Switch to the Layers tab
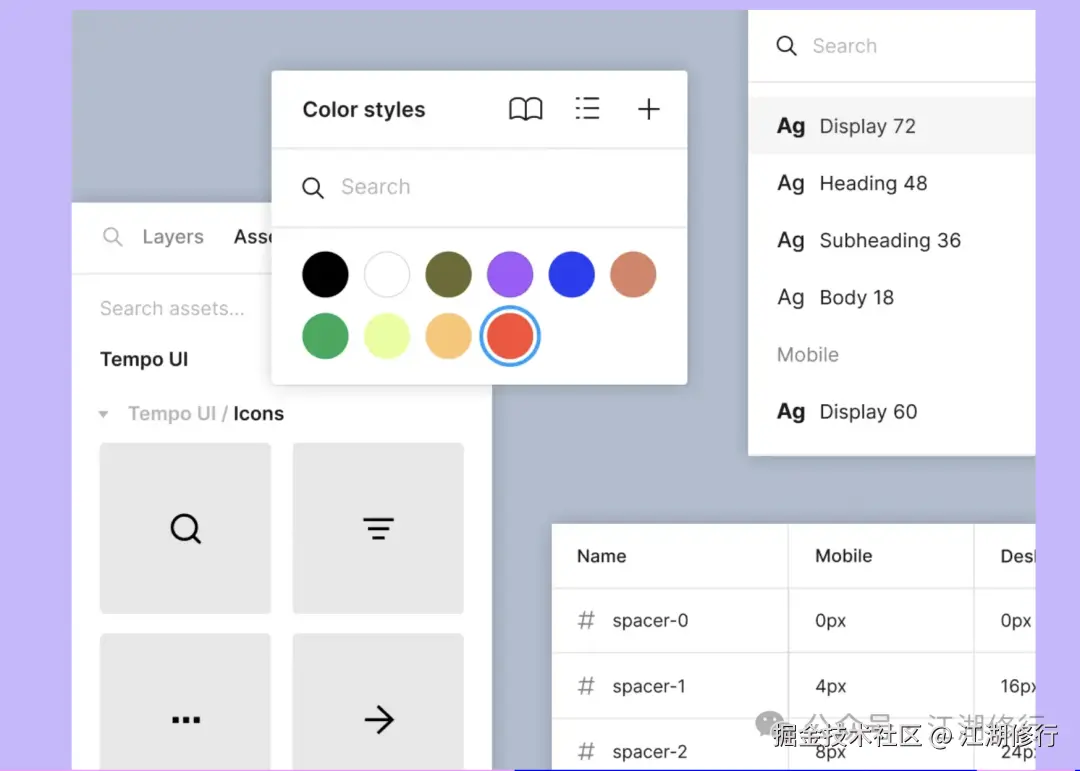 173,237
